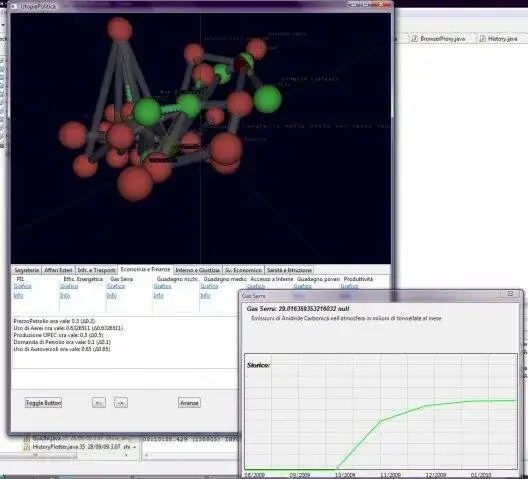This screenshot has width=528, height=479.
Task: Click the scroll-down arrow beside HistoryPlotter.java row
Action: [x=134, y=447]
